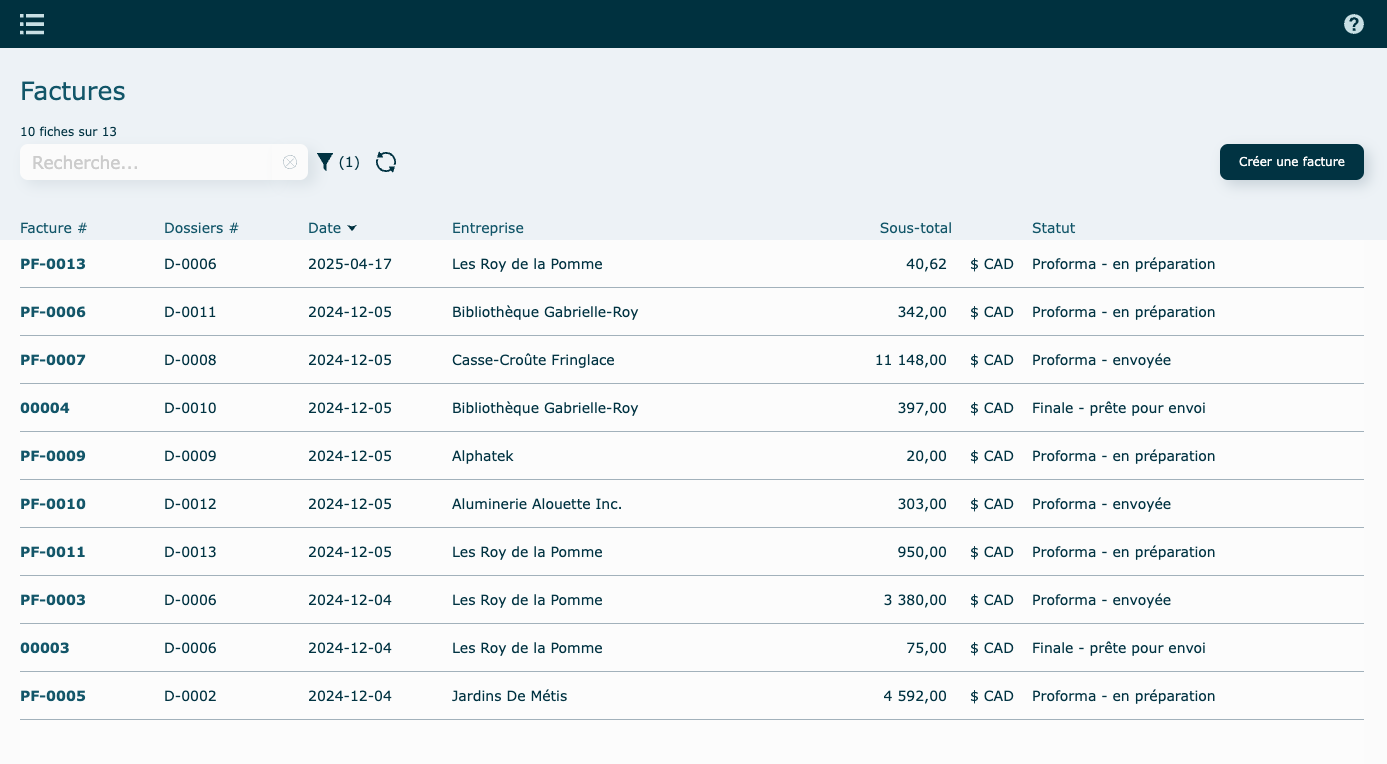Viewport: 1387px width, 764px height.
Task: Open final invoice 00004
Action: (45, 408)
